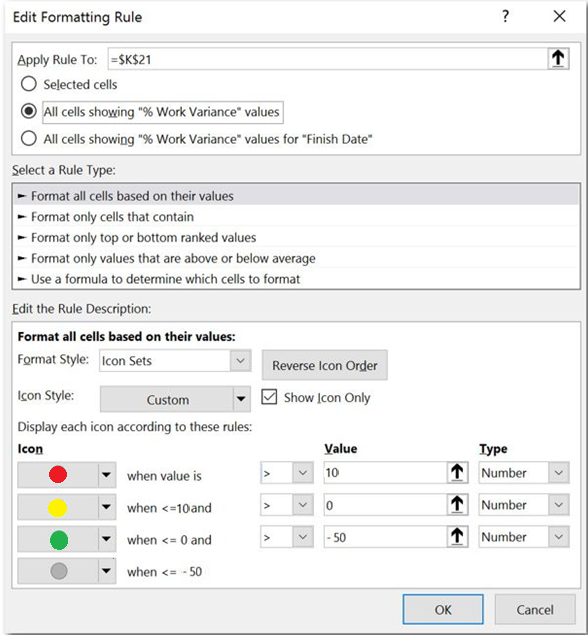Screen dimensions: 588x635
Task: Click the range selector arrow beside value 10
Action: coord(457,473)
